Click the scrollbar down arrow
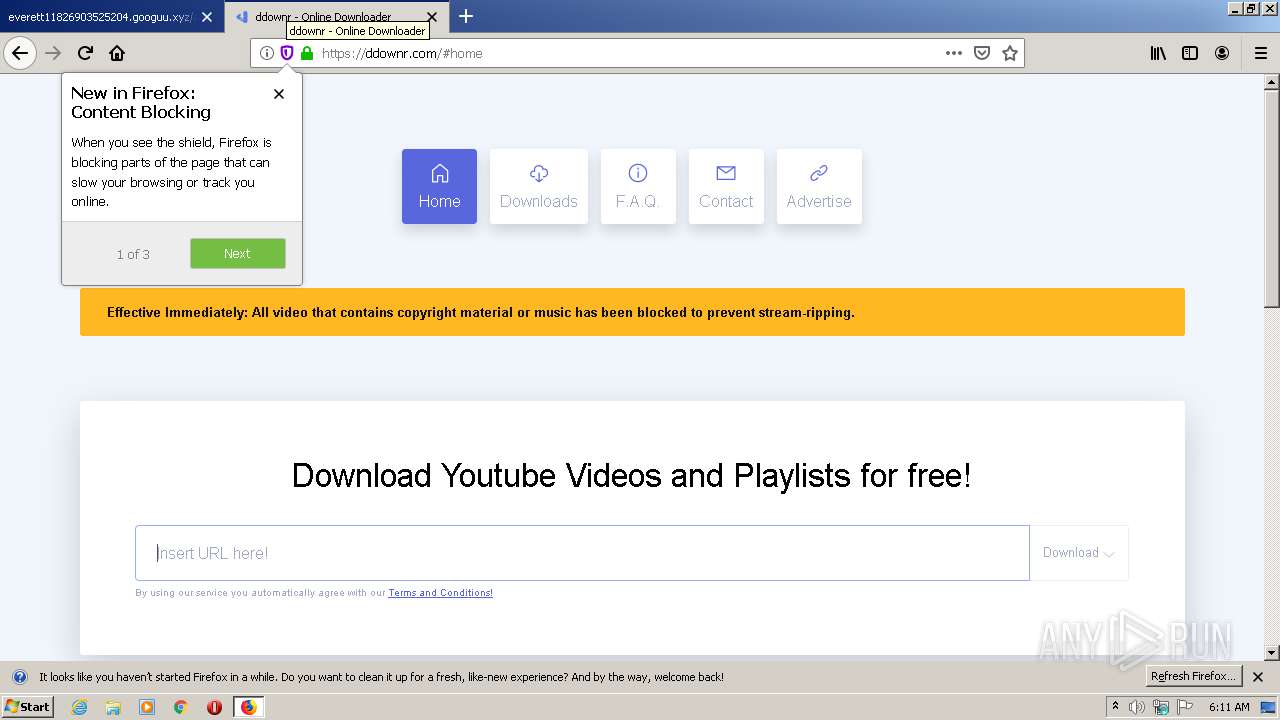The image size is (1280, 720). pyautogui.click(x=1272, y=653)
